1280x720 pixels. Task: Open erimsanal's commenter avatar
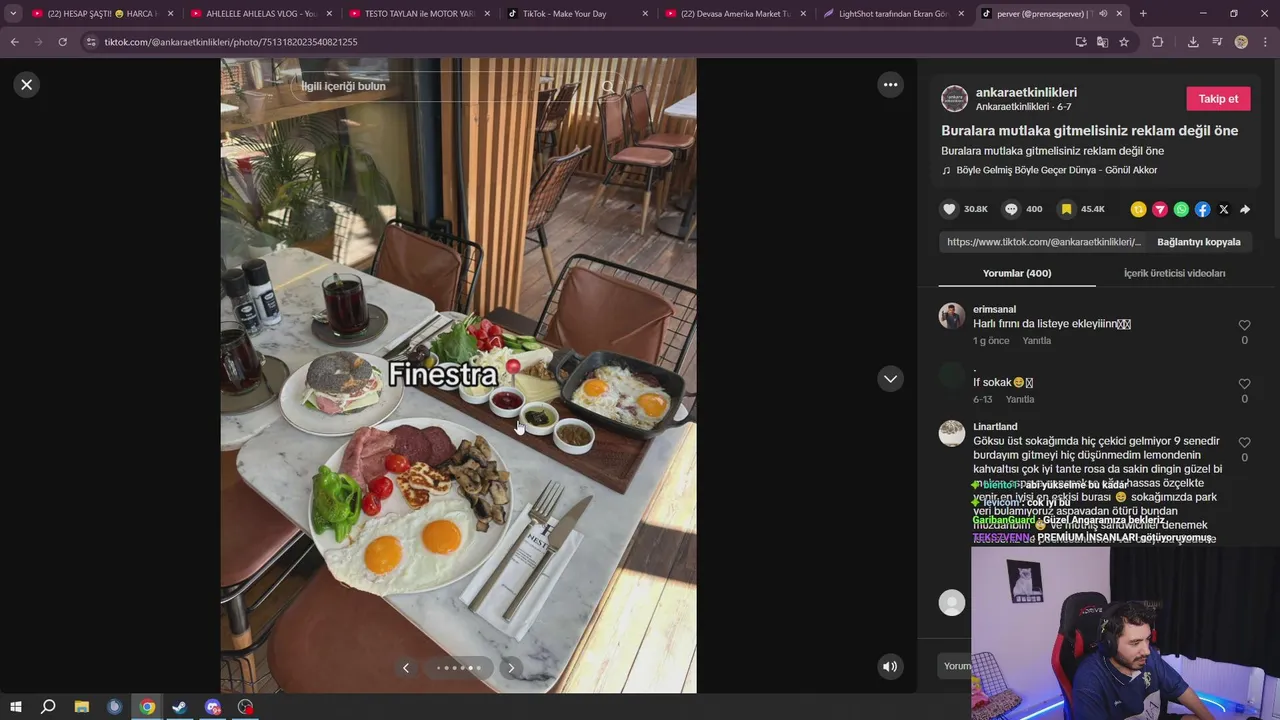(952, 316)
